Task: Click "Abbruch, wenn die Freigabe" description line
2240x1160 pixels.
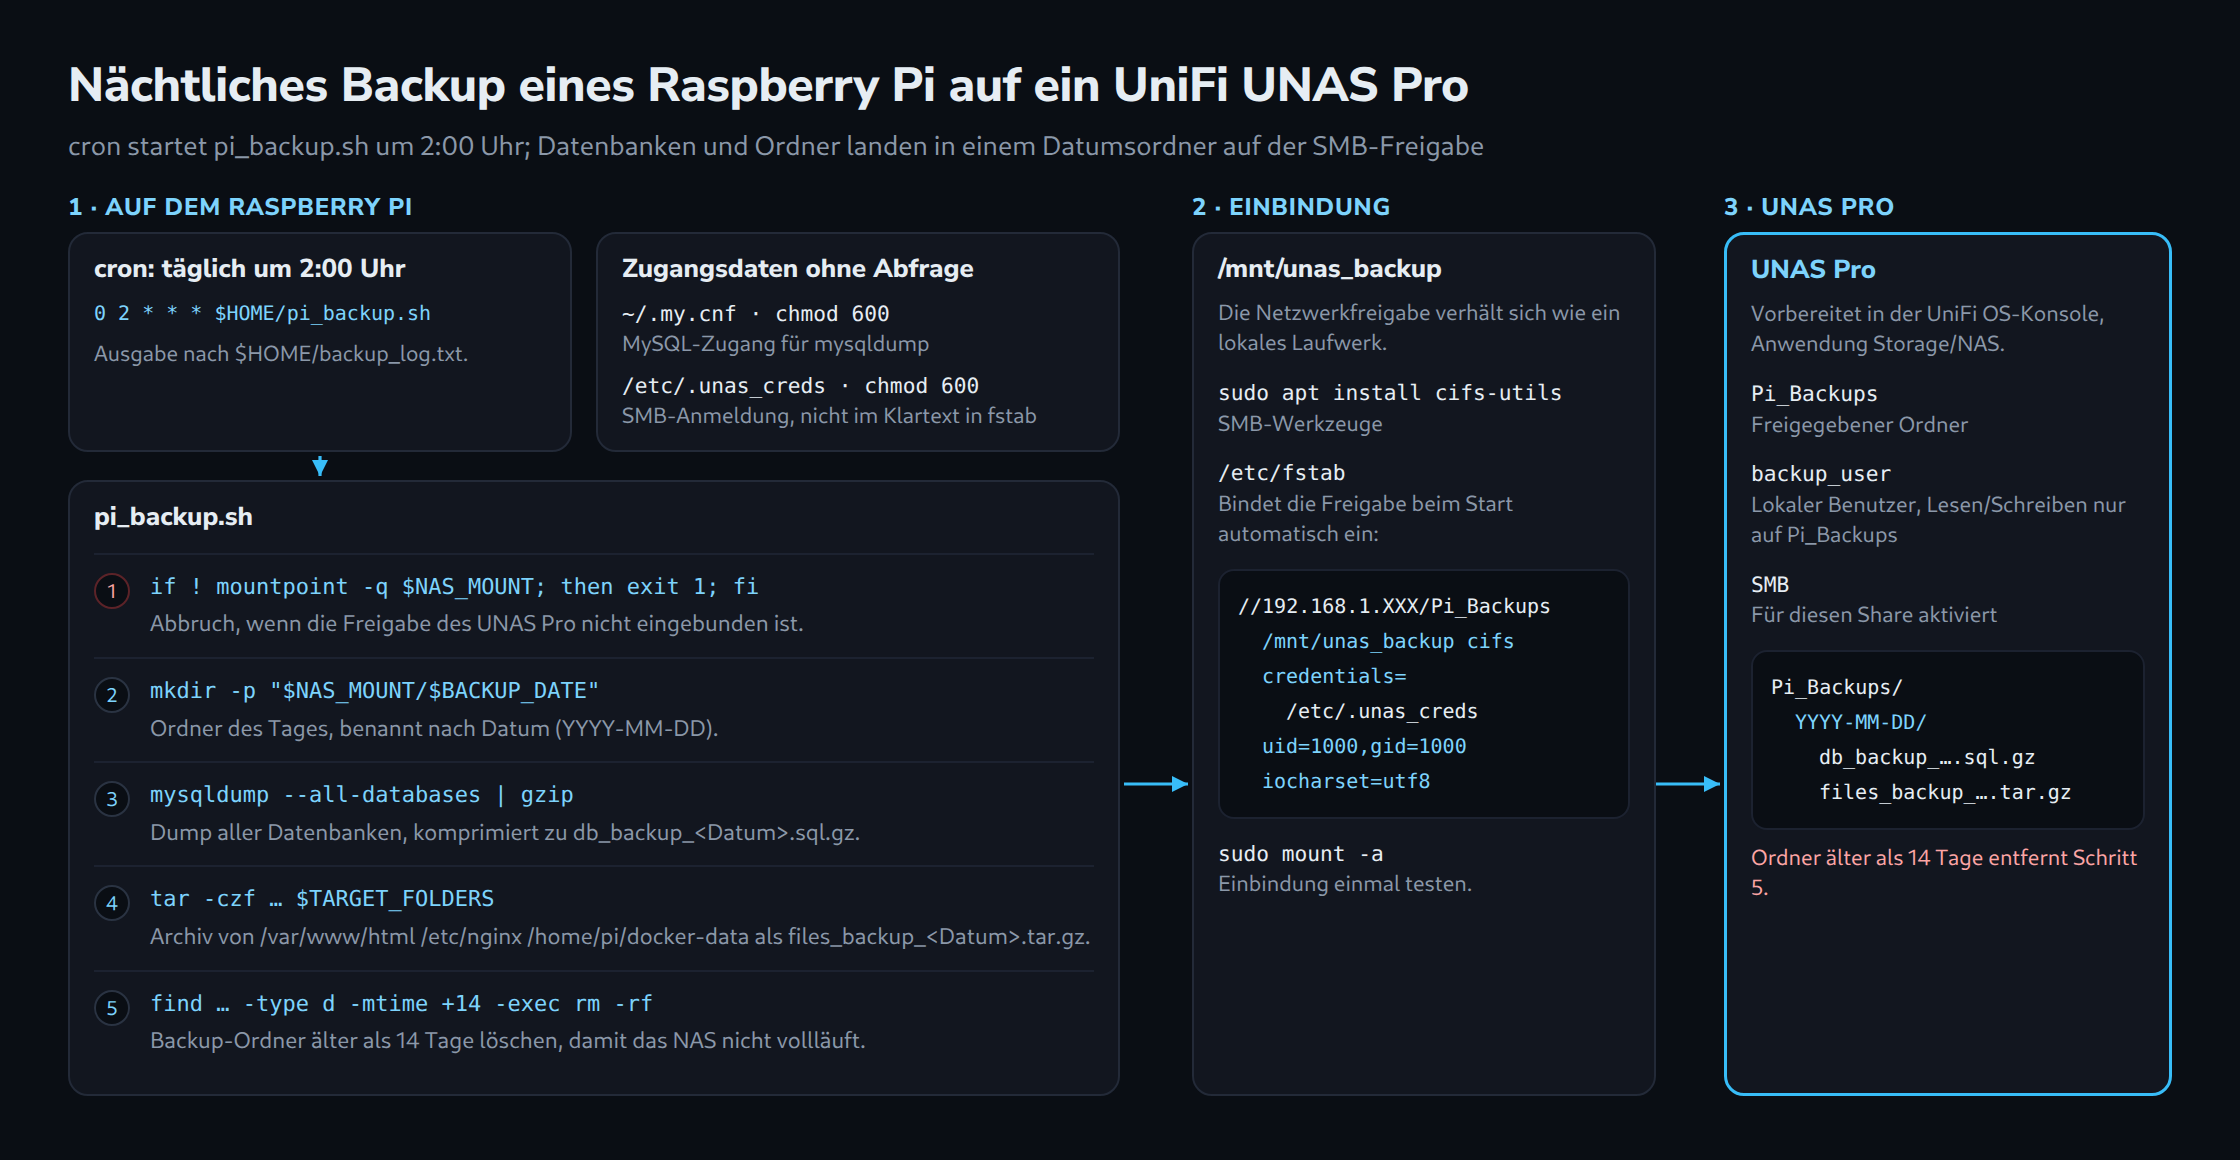Action: (477, 624)
